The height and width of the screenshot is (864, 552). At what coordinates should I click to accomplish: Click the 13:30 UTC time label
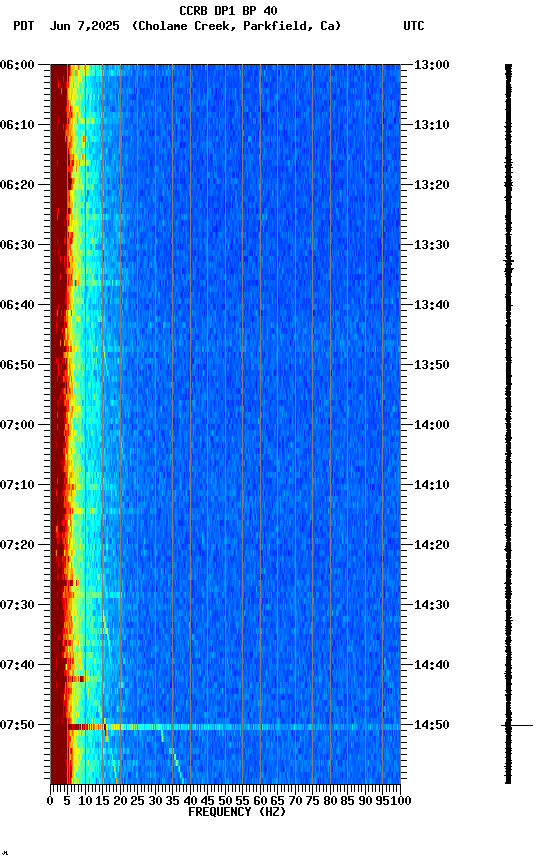click(432, 245)
